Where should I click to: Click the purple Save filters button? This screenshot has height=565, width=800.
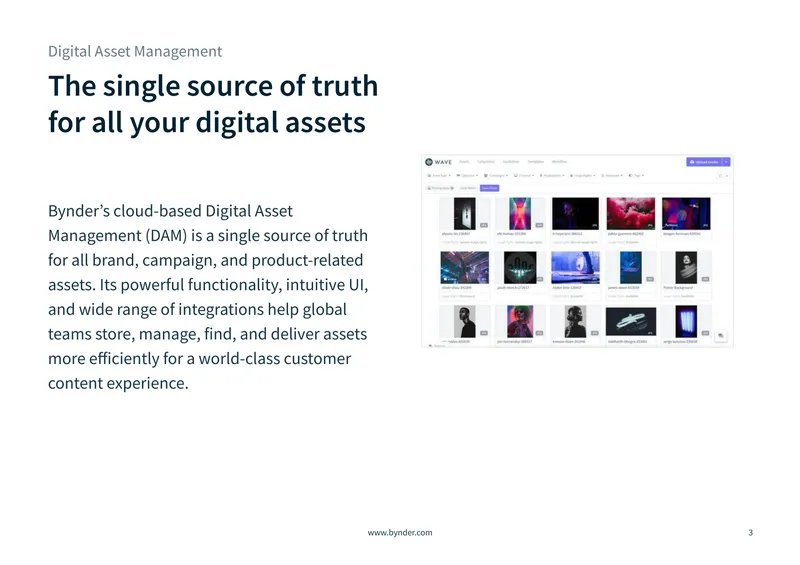click(x=489, y=188)
